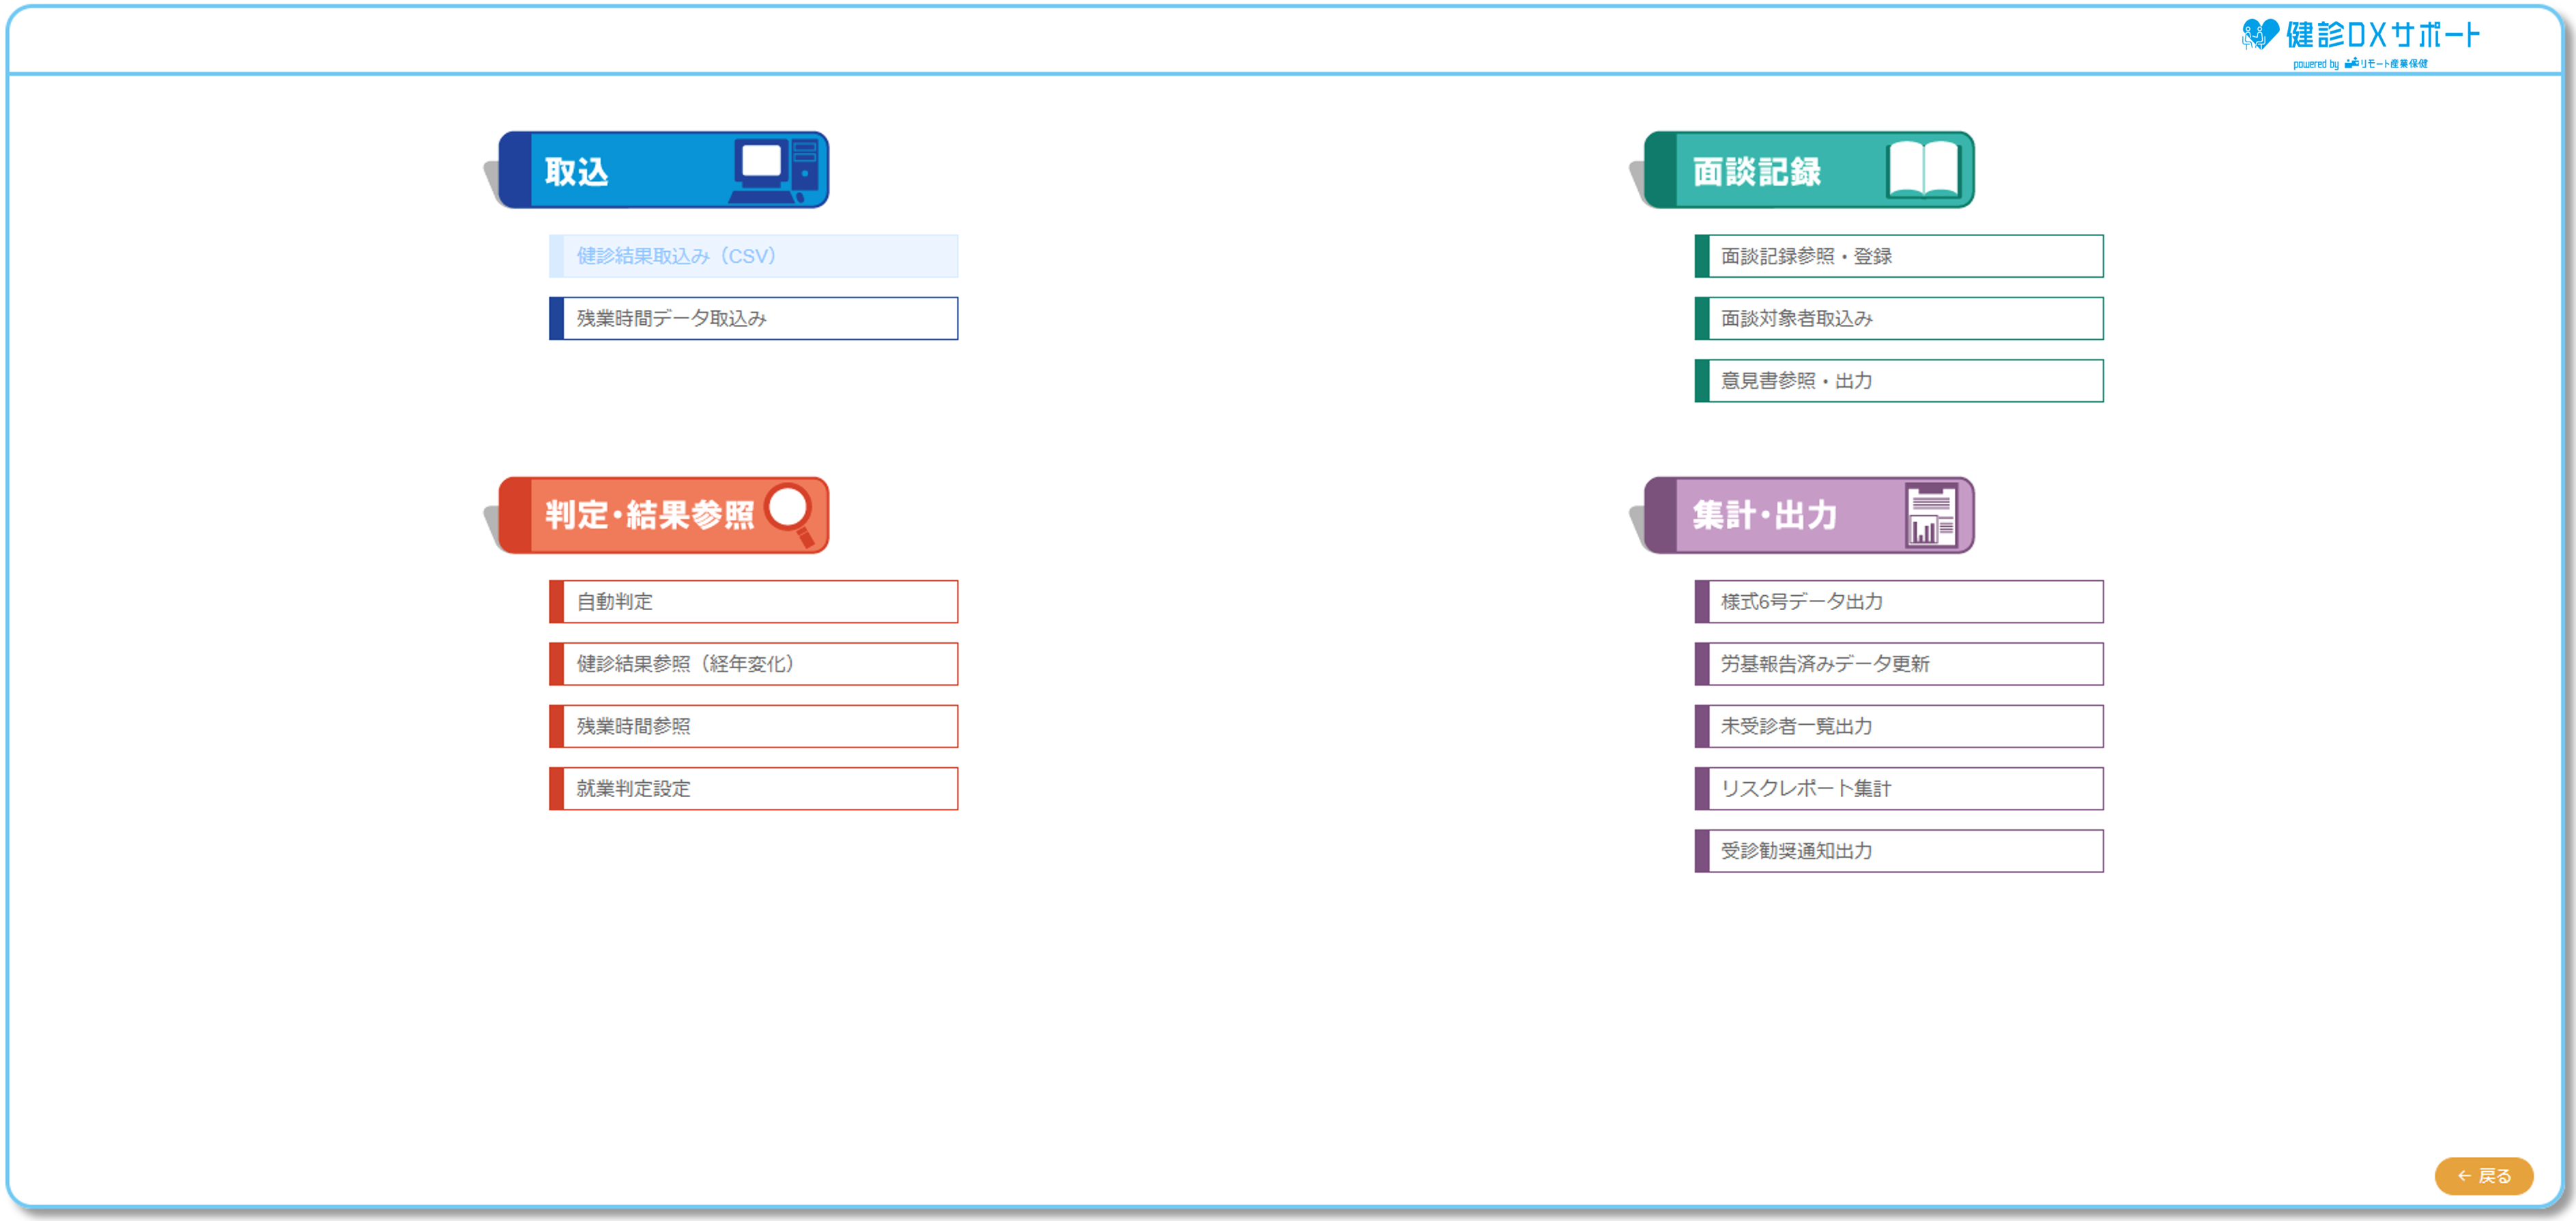Open 健診結果取込み（CSV）
Screen dimensions: 2576x1221
tap(753, 256)
